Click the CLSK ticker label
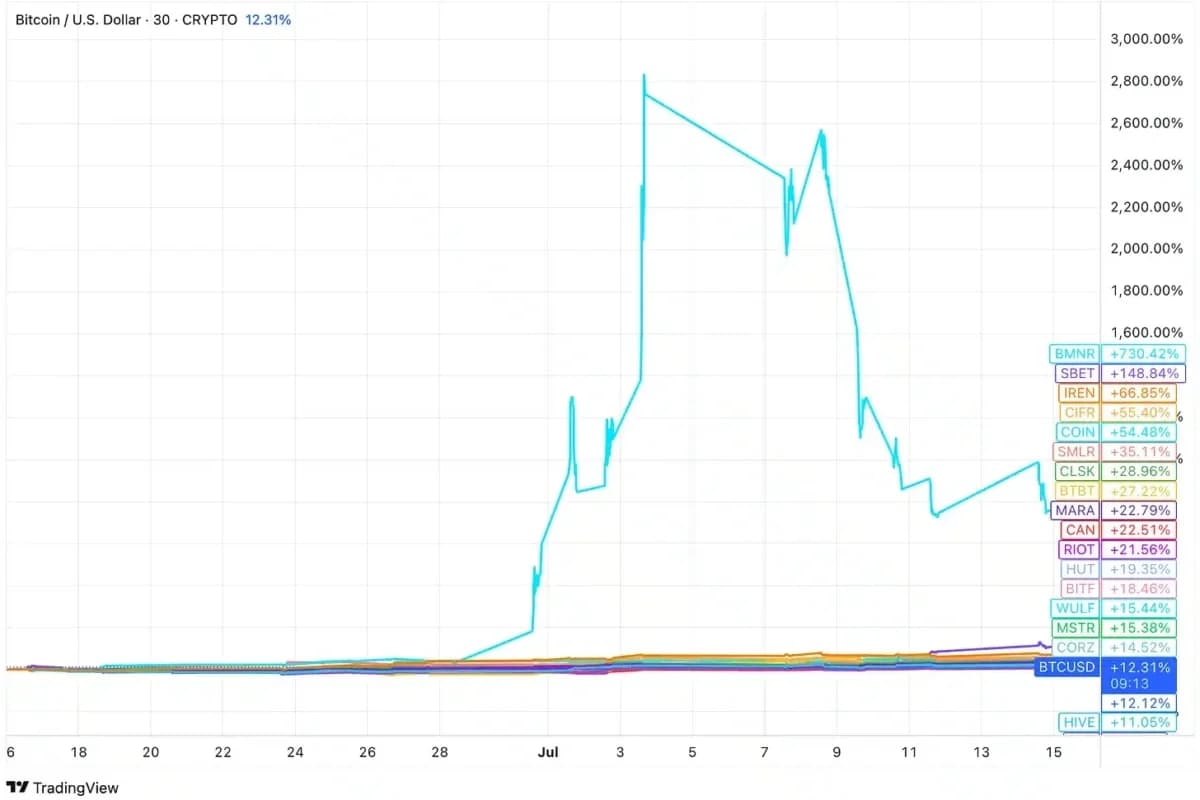The image size is (1200, 800). point(1077,471)
